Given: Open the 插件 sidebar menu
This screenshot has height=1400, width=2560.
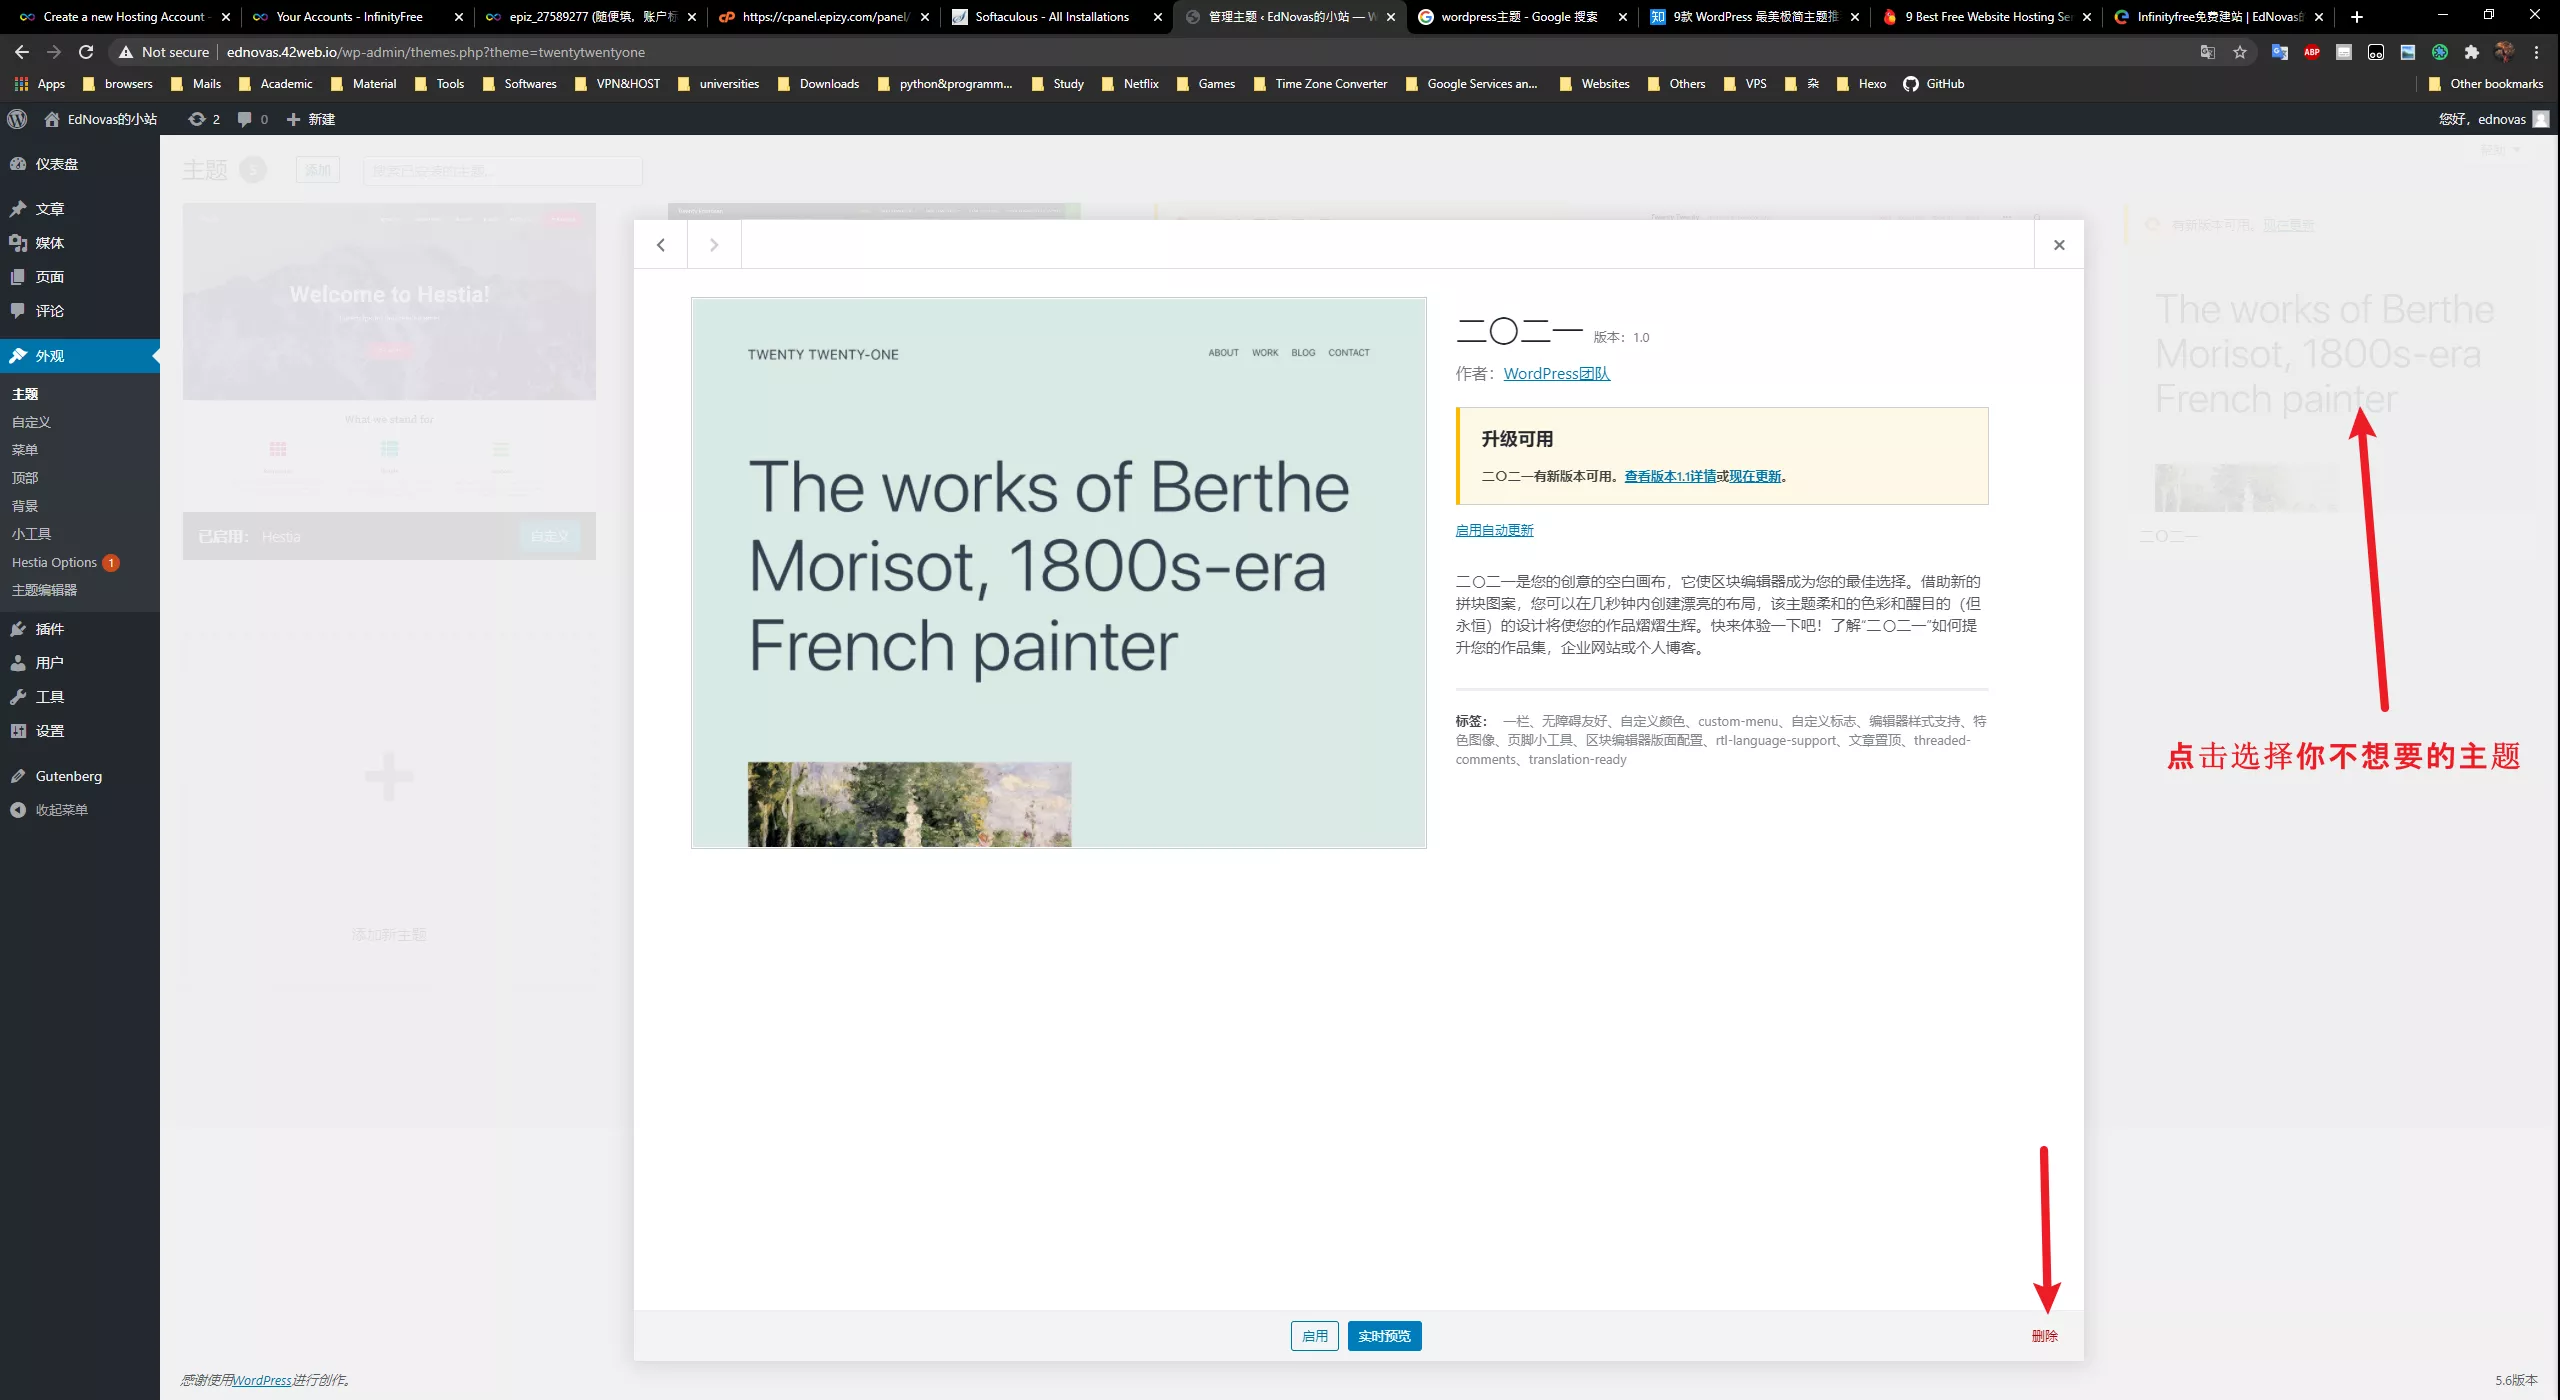Looking at the screenshot, I should (49, 629).
